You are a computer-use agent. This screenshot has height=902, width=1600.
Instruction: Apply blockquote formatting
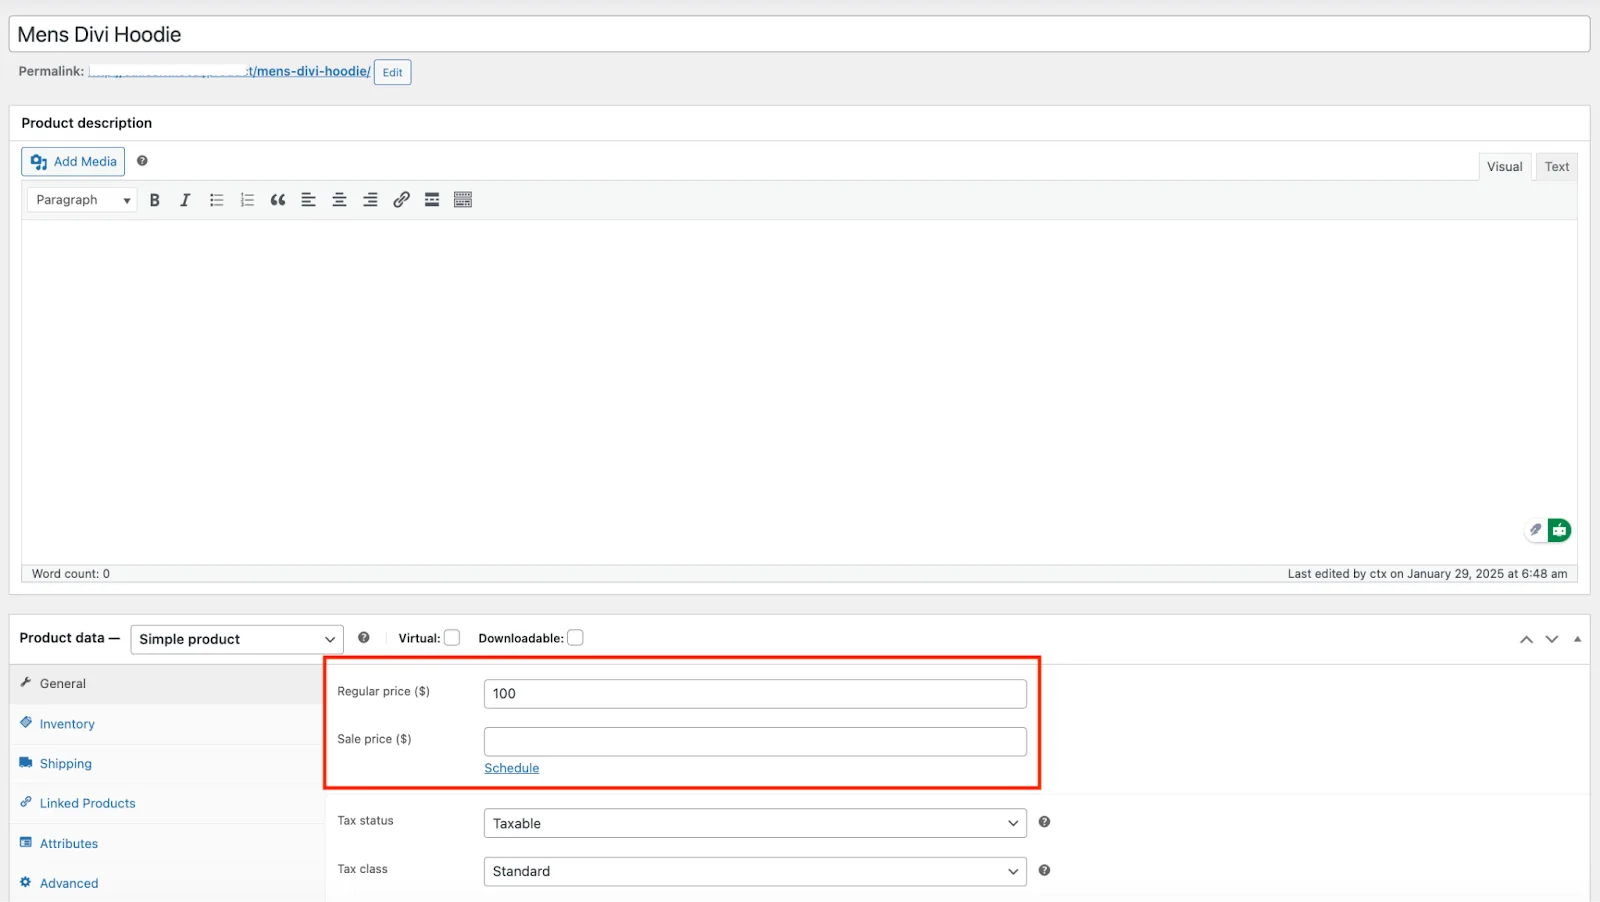click(278, 200)
